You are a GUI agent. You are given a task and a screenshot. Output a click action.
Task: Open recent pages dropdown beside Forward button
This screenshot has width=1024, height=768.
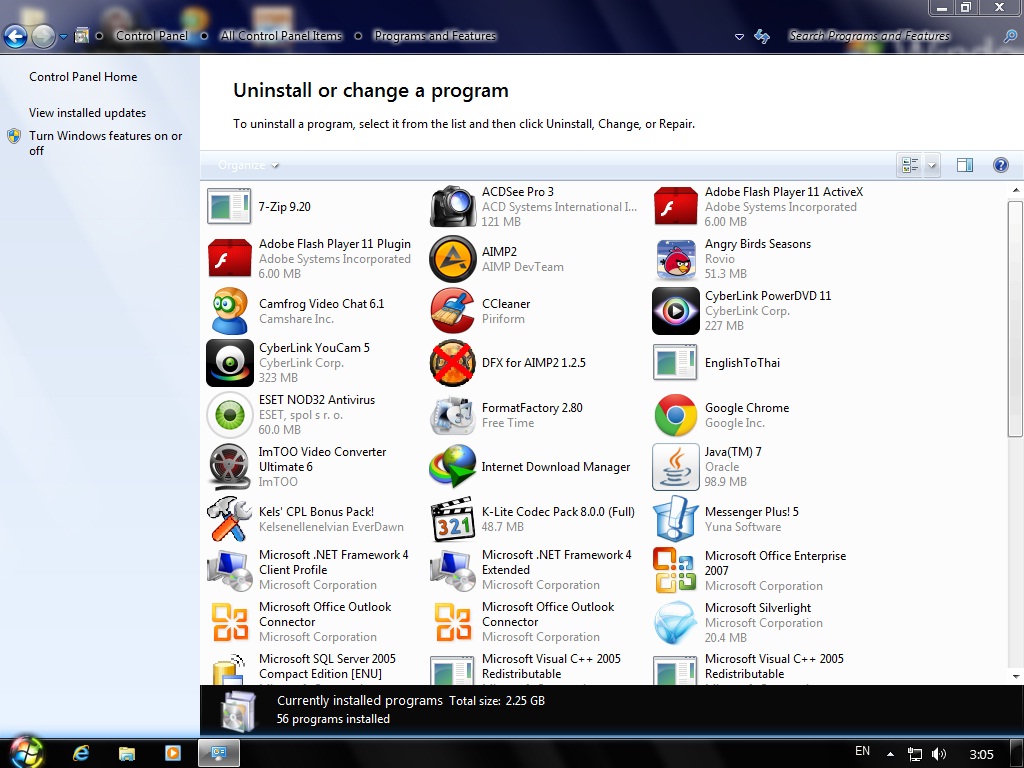[x=63, y=37]
